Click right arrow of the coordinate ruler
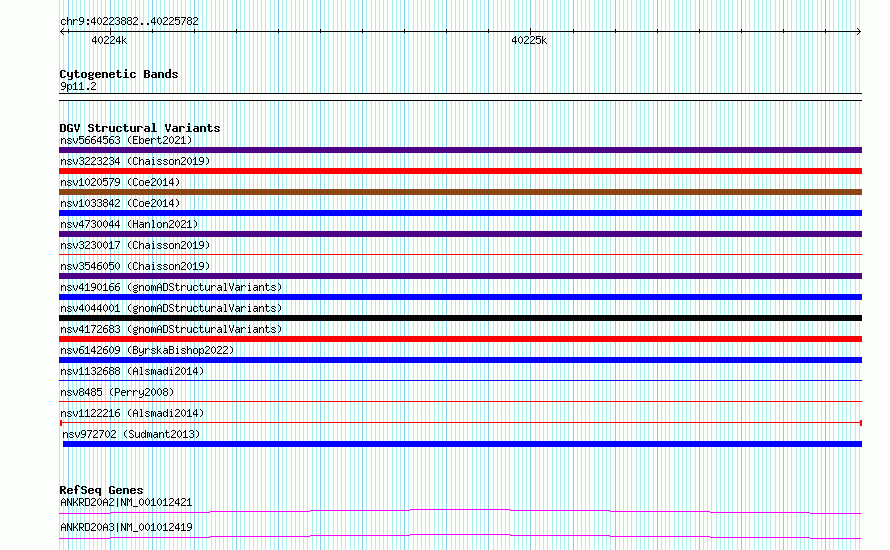Screen dimensions: 890x550 click(x=858, y=32)
